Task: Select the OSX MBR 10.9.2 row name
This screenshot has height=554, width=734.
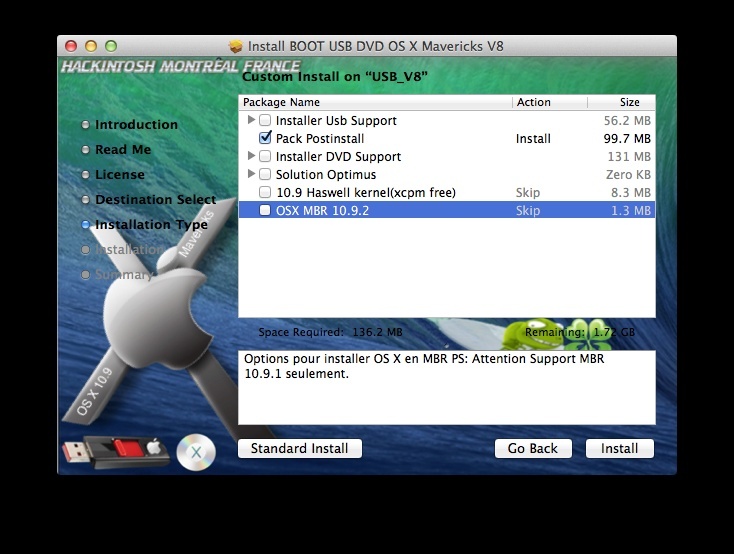Action: (x=322, y=211)
